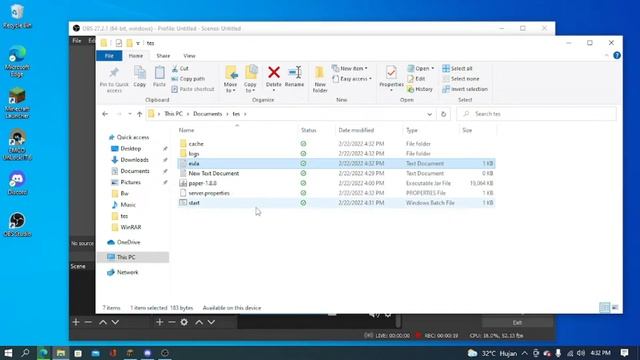This screenshot has height=360, width=640.
Task: Select the cache folder
Action: tap(336, 144)
